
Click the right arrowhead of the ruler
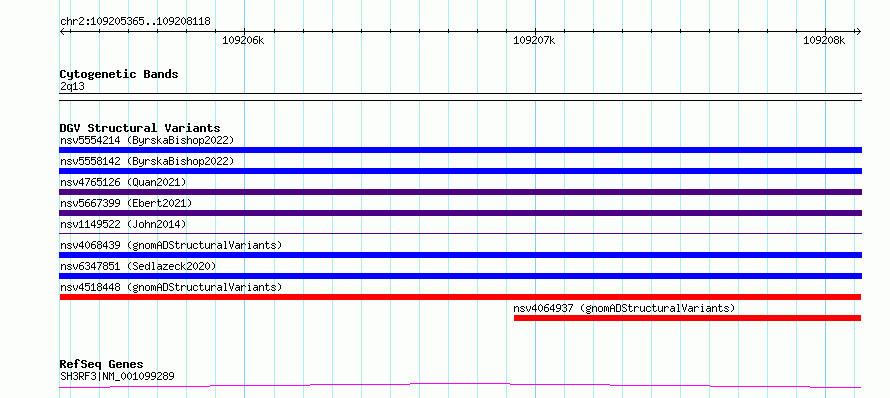[858, 31]
